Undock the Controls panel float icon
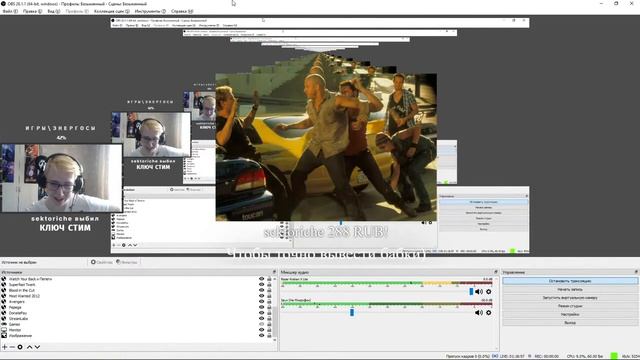 [636, 272]
